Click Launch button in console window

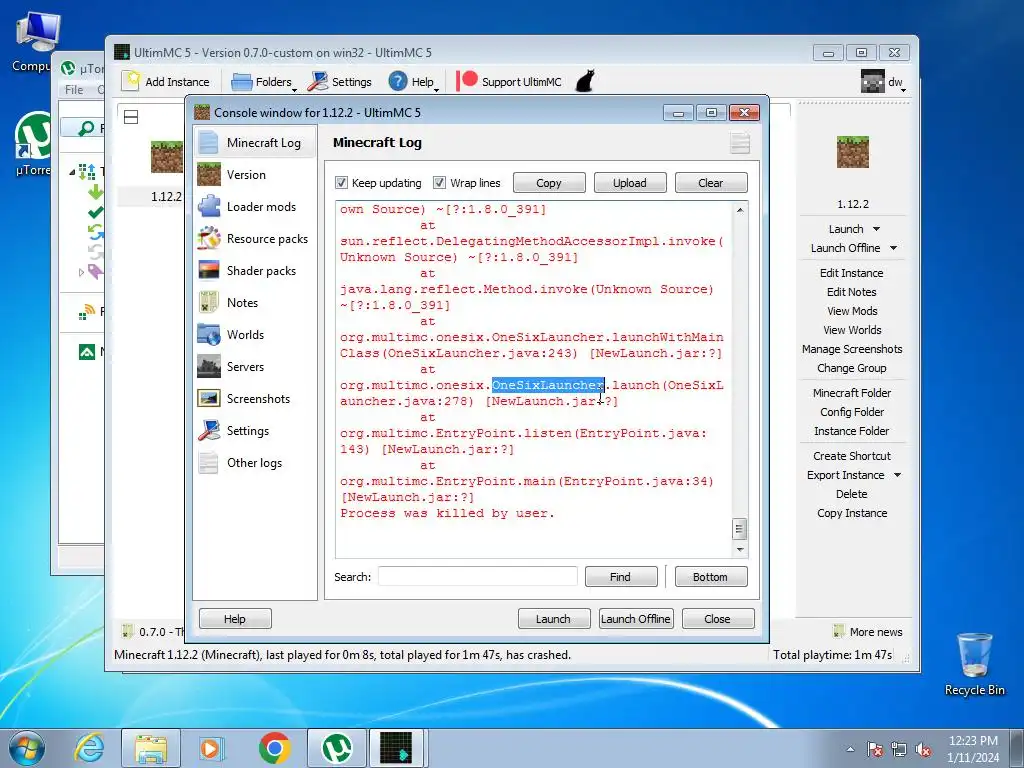(553, 618)
